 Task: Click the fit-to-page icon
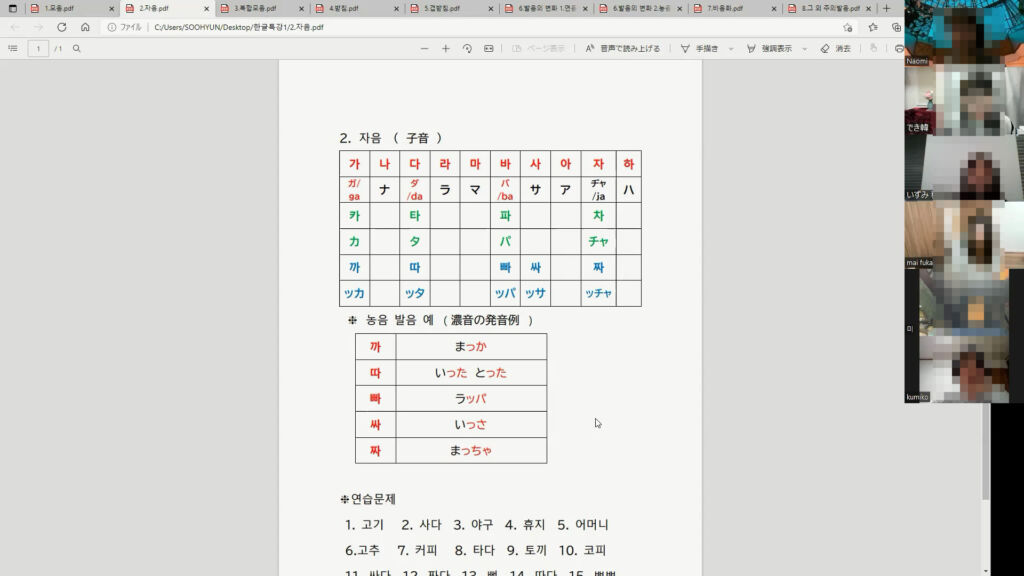(488, 48)
